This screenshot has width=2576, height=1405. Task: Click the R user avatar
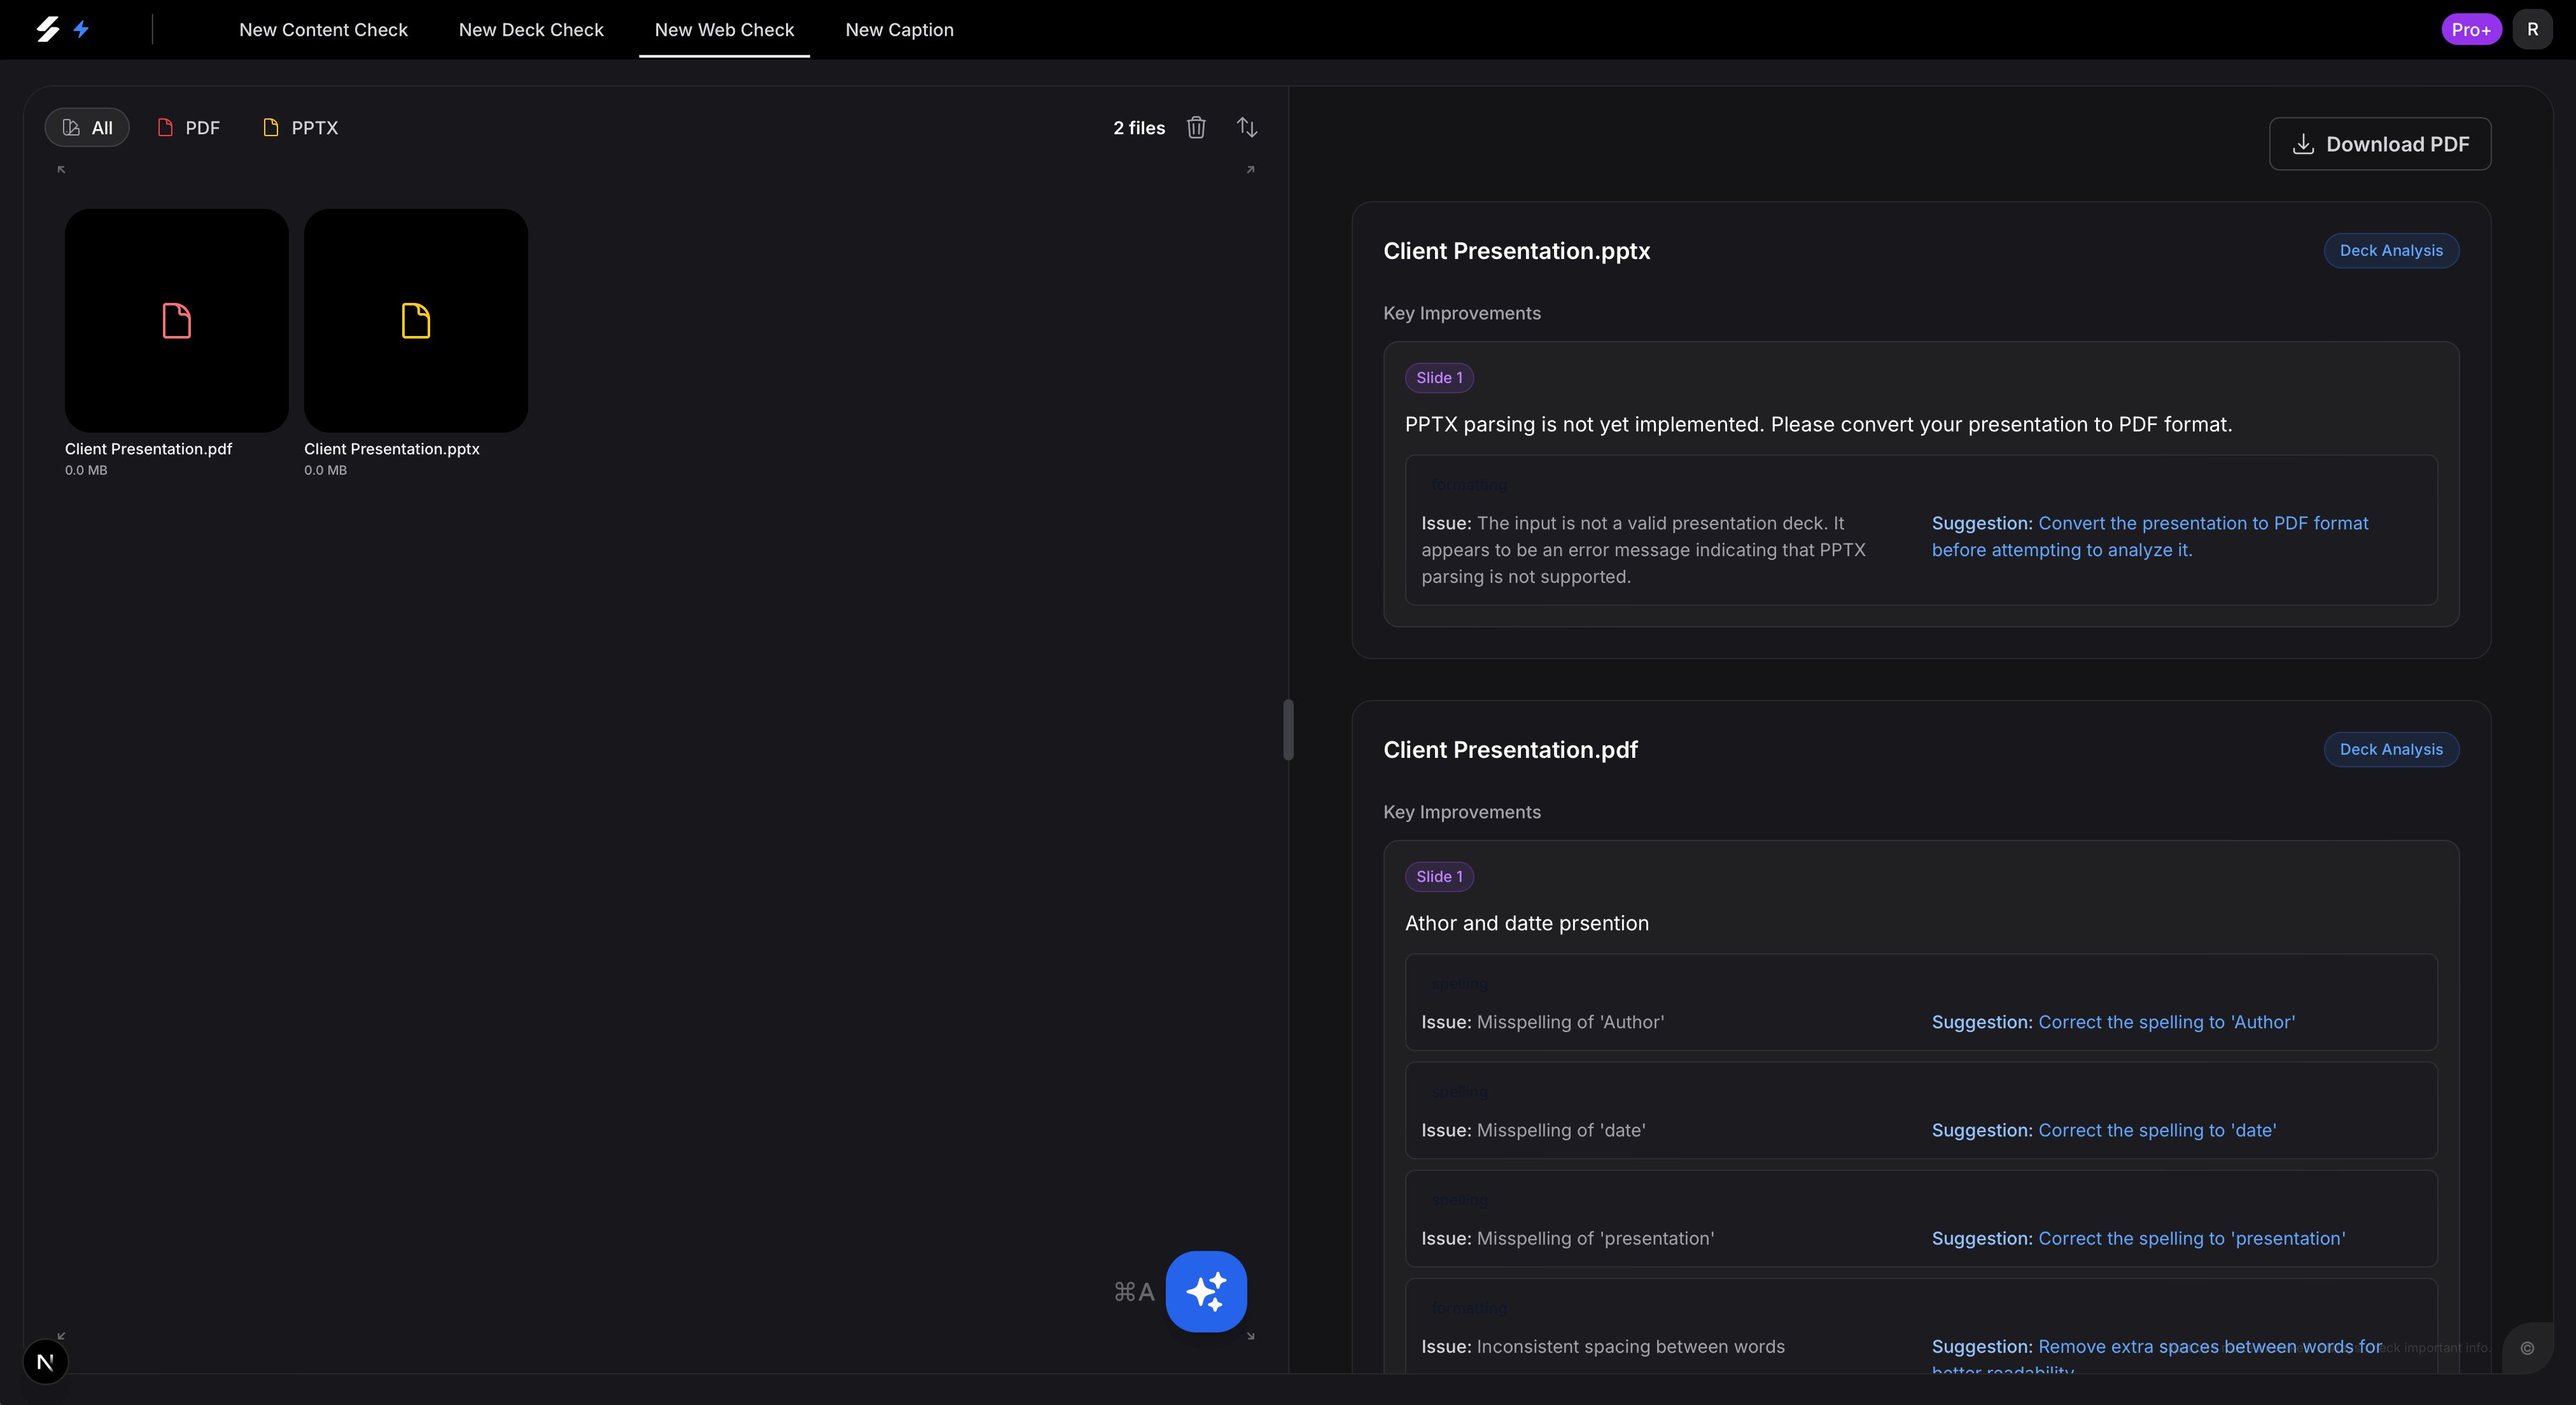[2532, 29]
